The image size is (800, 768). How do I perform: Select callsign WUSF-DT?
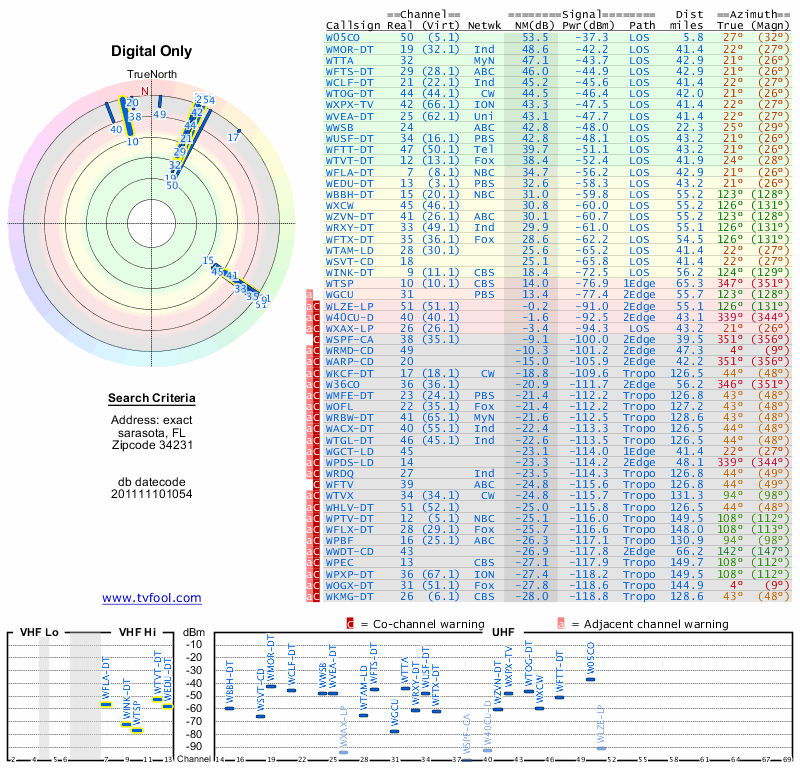(x=349, y=138)
